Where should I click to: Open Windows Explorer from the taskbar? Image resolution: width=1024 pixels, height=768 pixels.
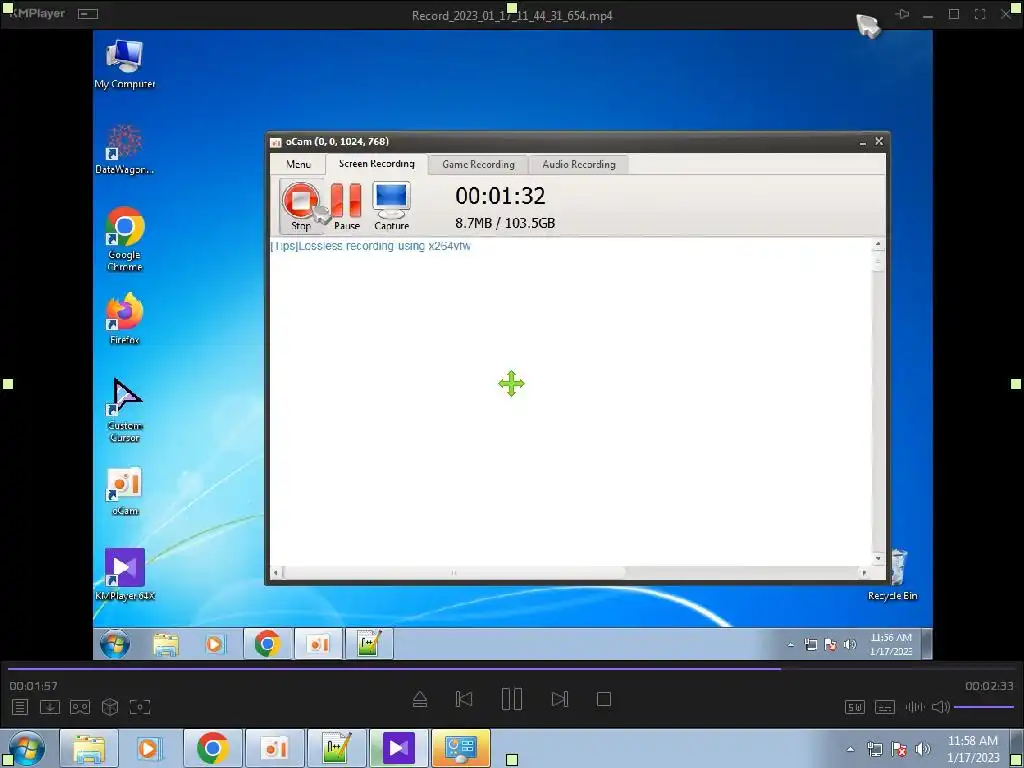click(89, 748)
